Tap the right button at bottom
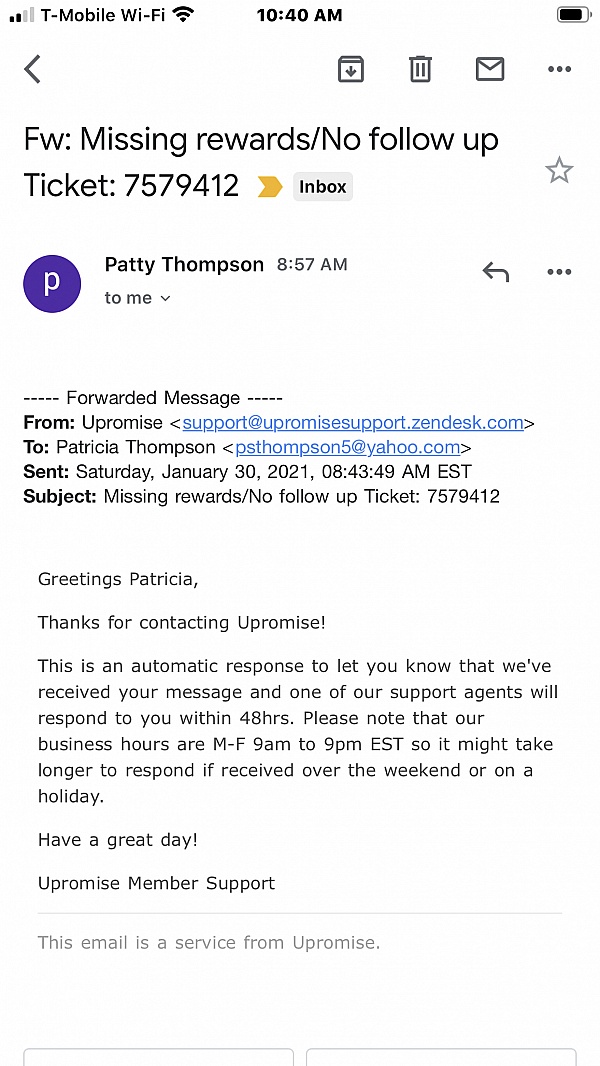The width and height of the screenshot is (600, 1066). tap(441, 1057)
